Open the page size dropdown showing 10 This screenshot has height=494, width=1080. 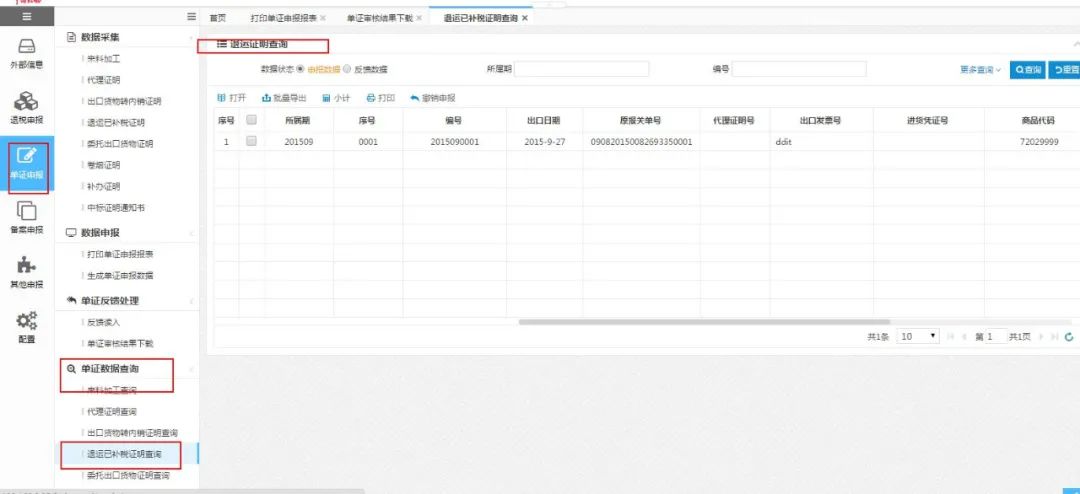(919, 337)
